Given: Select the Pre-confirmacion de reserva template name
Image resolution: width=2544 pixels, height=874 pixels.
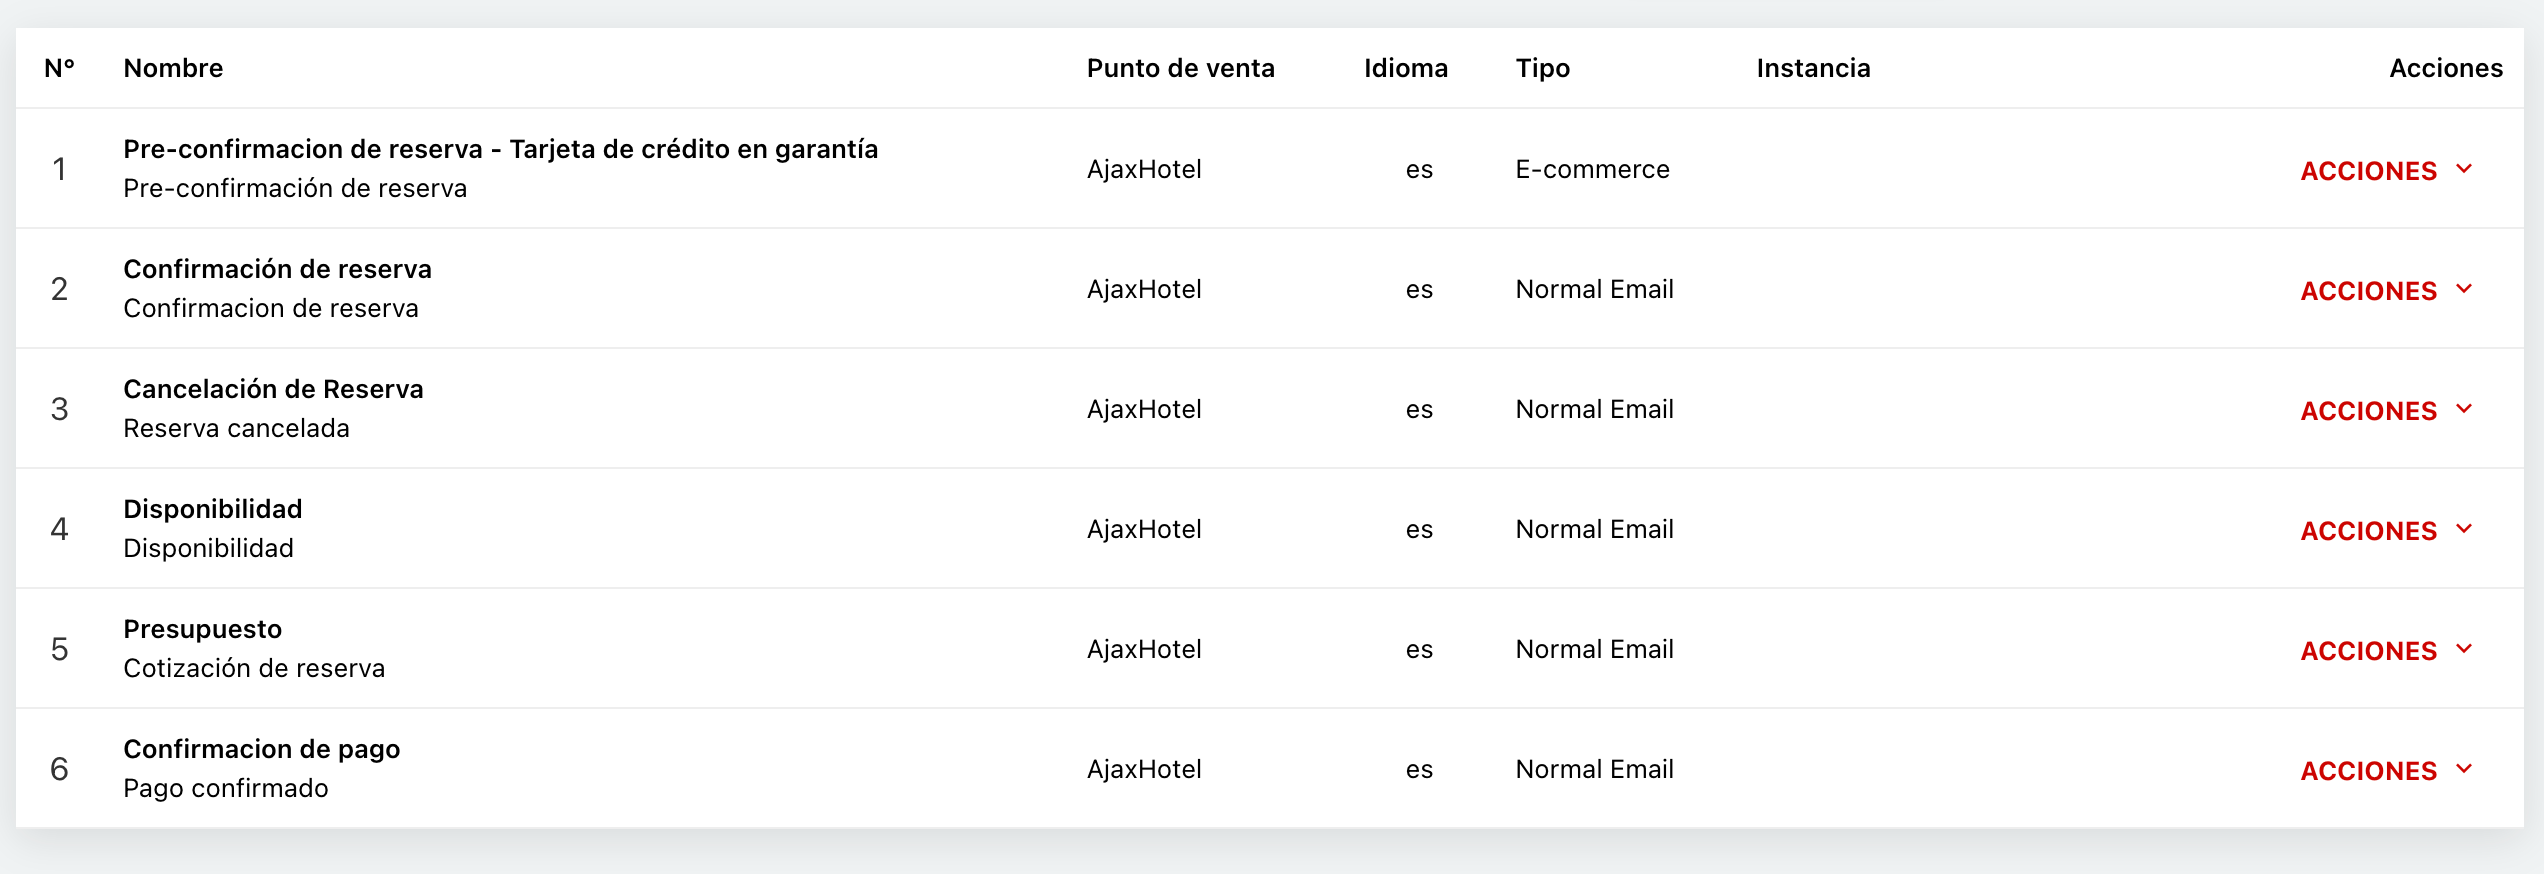Looking at the screenshot, I should (500, 149).
